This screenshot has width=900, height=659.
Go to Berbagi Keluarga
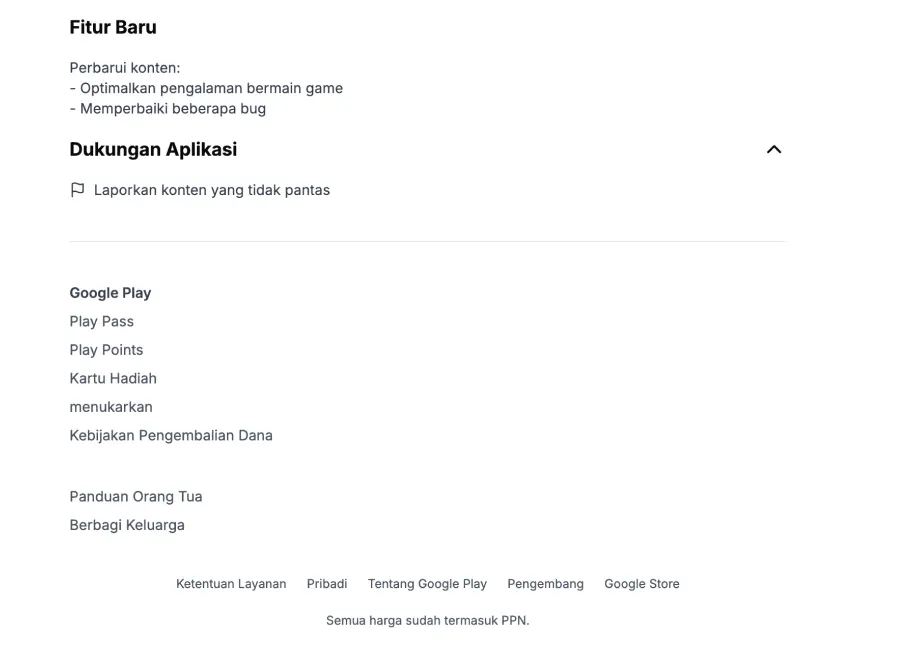point(127,525)
